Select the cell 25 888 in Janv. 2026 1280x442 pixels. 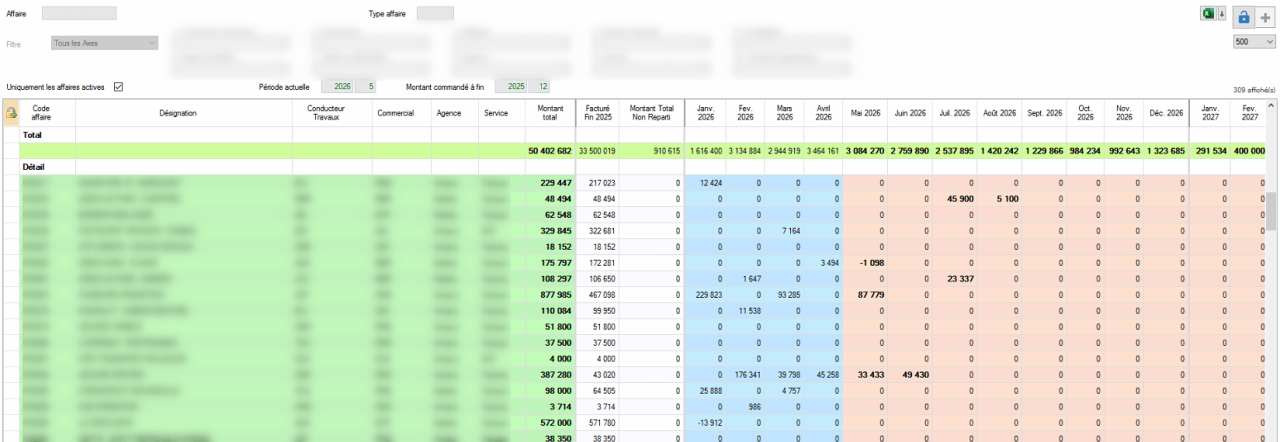(705, 391)
